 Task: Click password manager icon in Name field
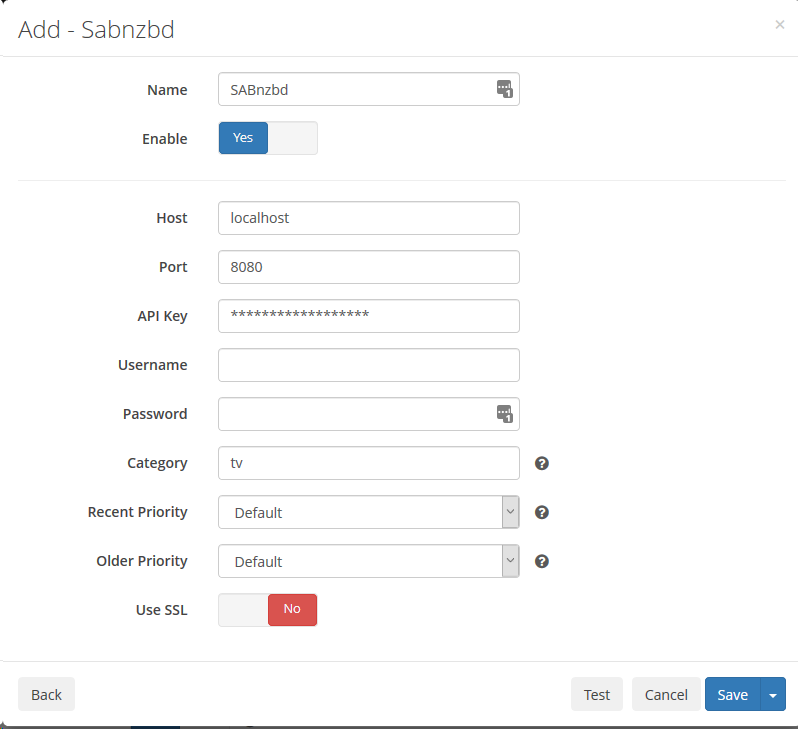click(504, 89)
